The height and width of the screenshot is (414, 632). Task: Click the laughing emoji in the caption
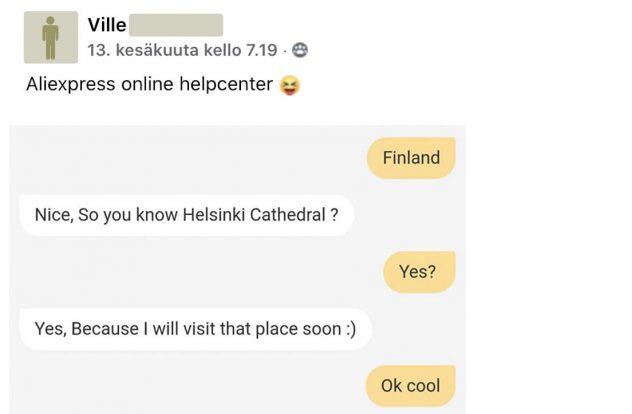click(290, 85)
